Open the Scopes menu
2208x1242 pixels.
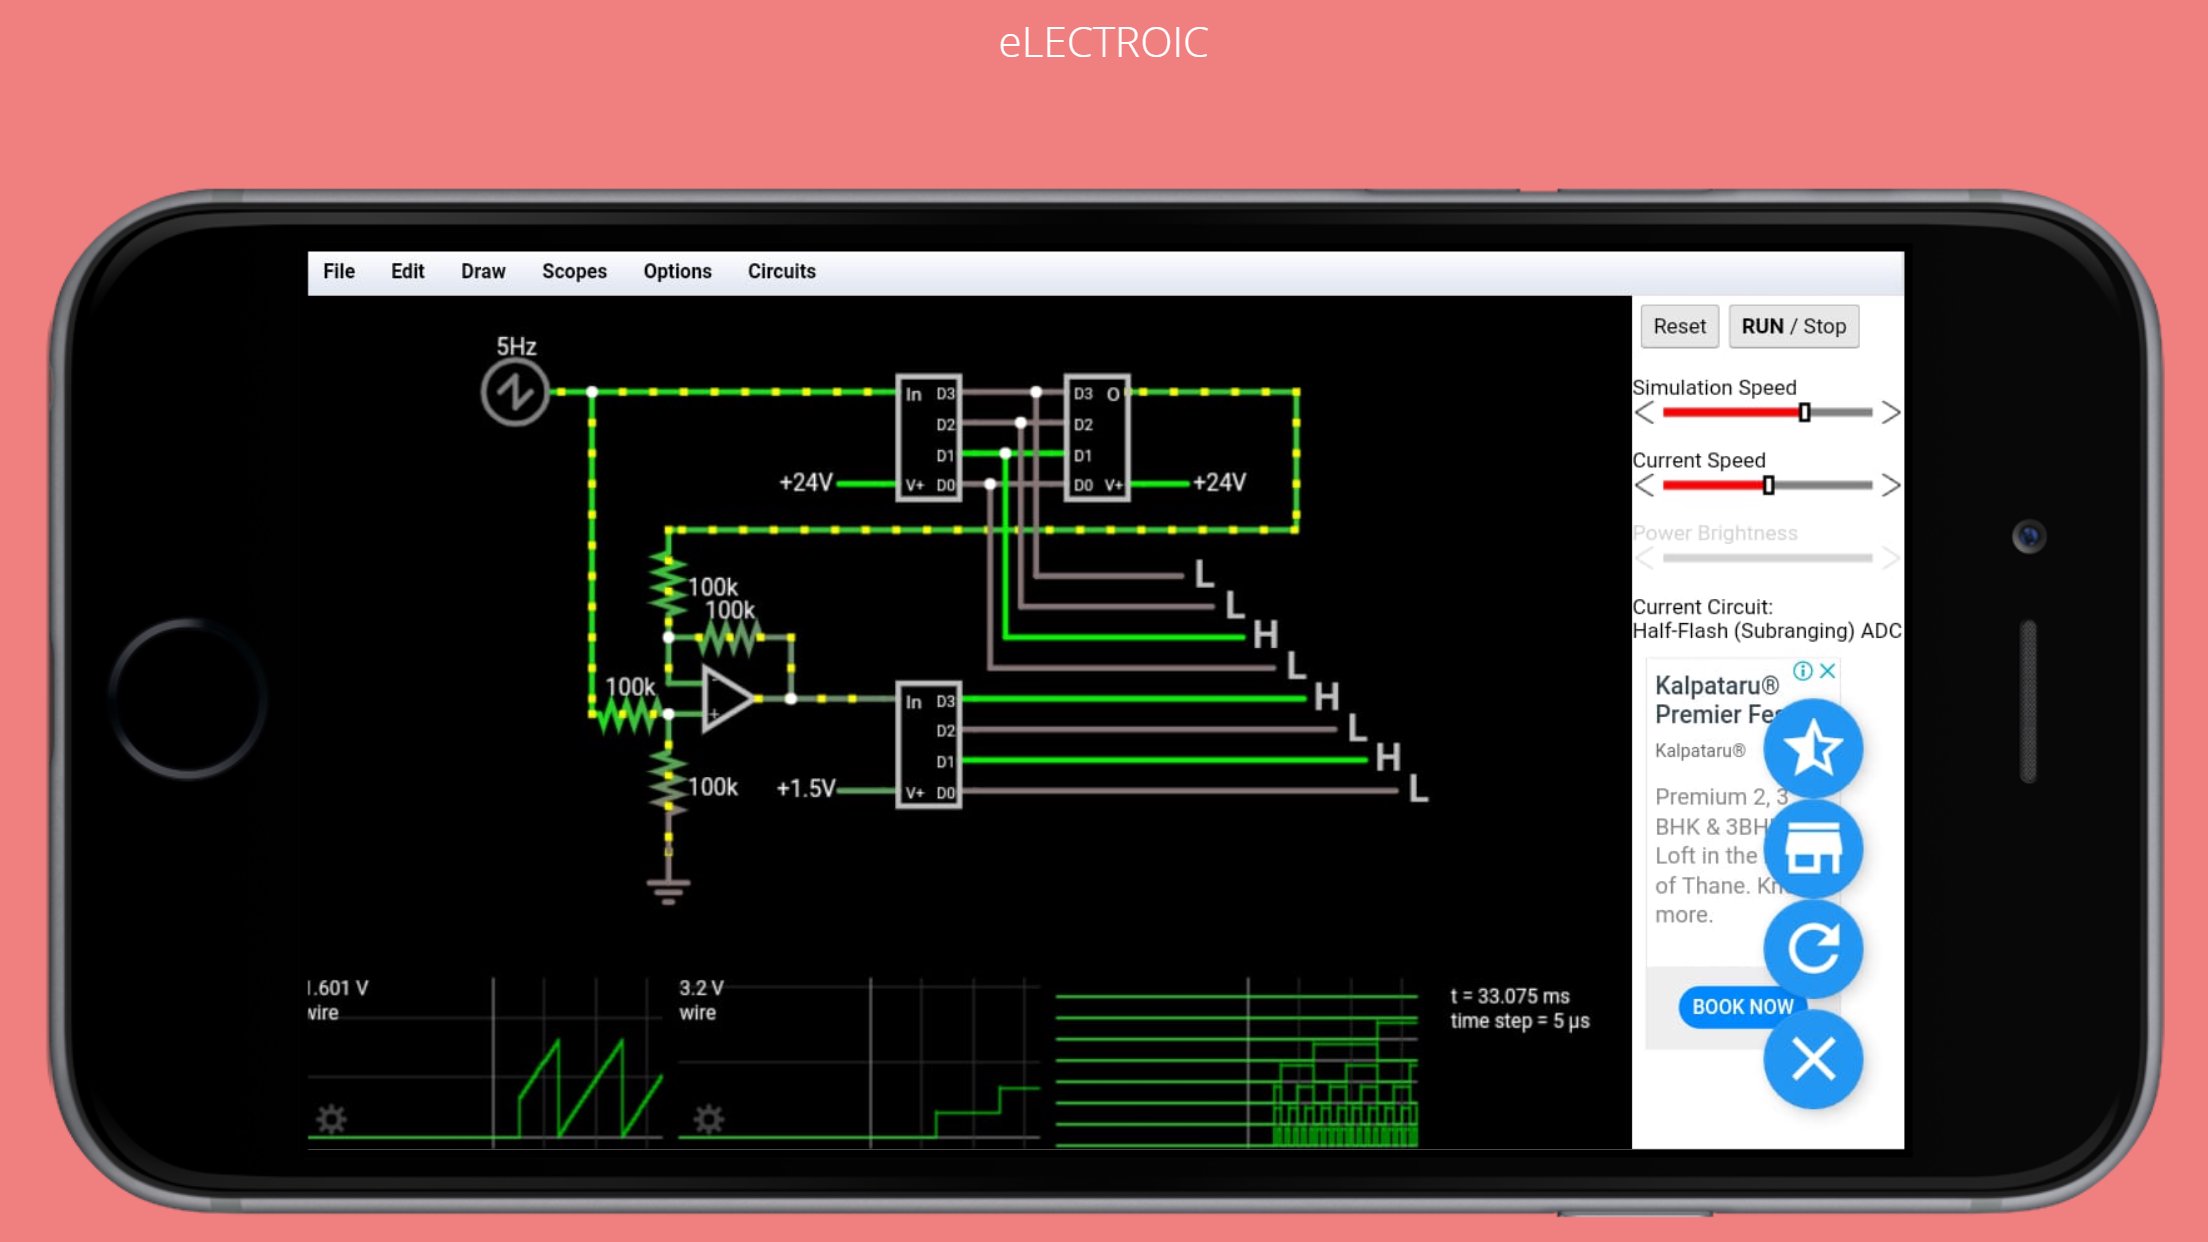click(574, 271)
